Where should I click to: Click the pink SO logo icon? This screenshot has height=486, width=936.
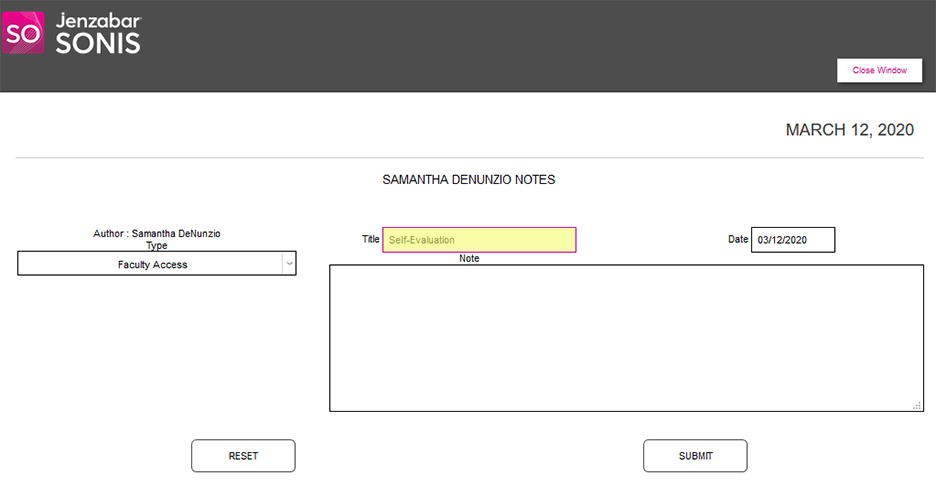point(24,32)
